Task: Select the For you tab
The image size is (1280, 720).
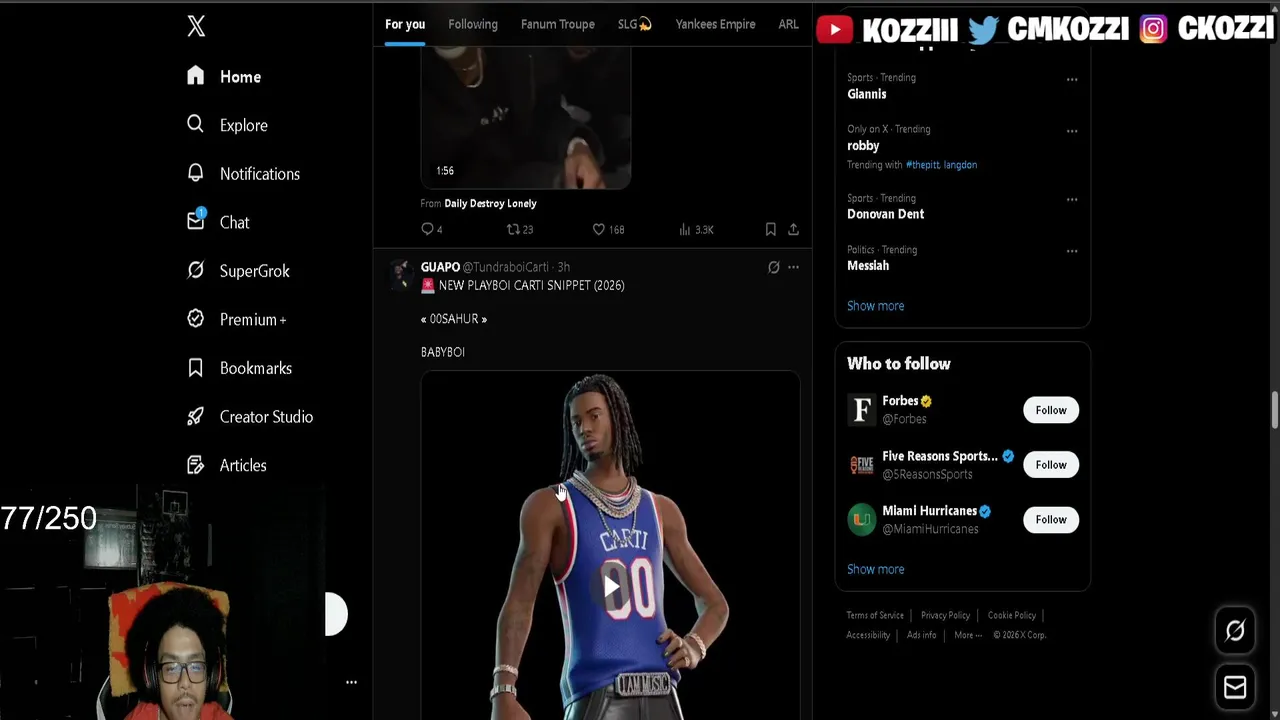Action: coord(405,24)
